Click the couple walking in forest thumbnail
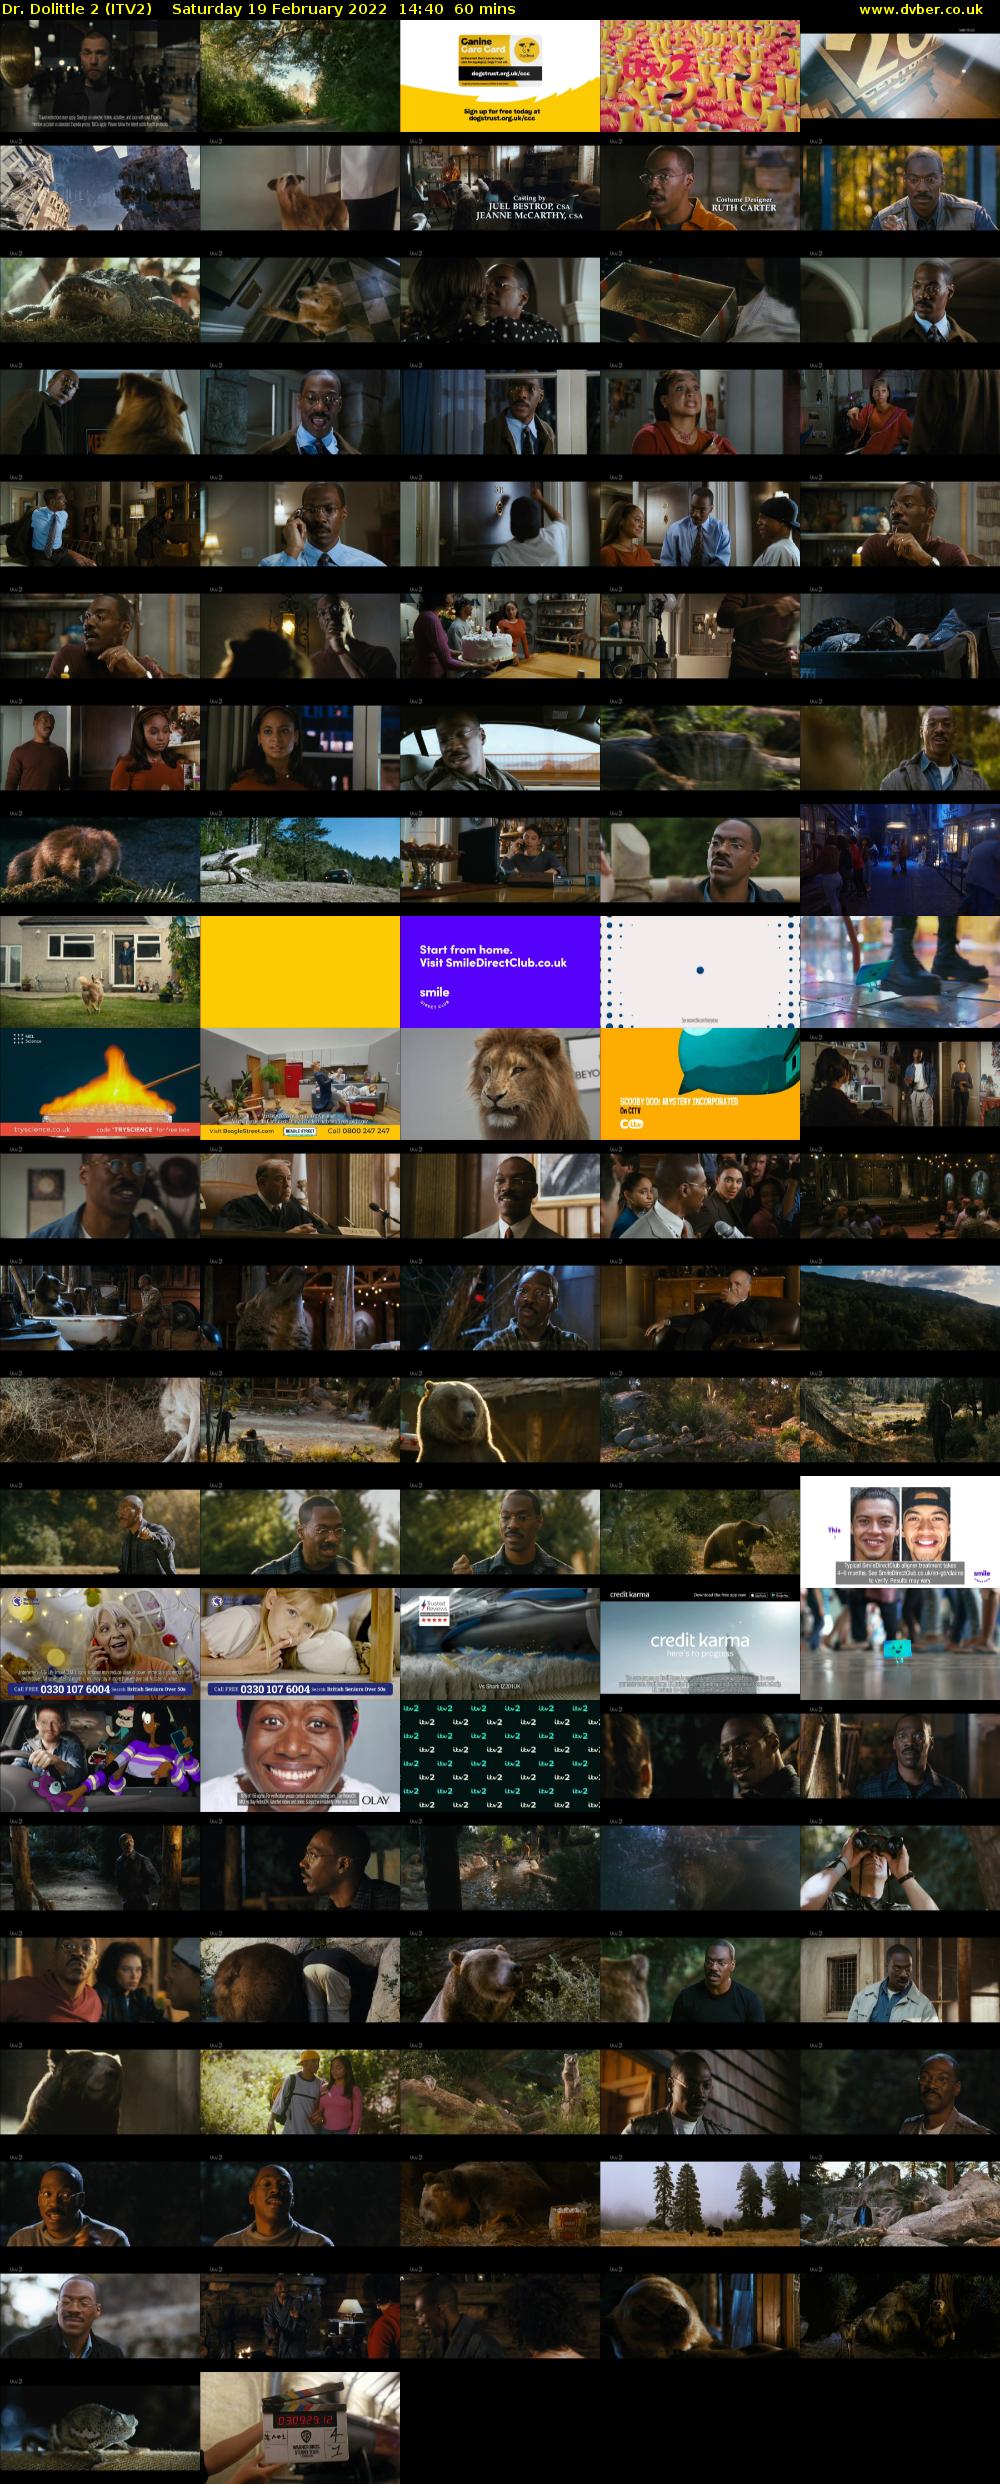Screen dimensions: 1000x2484 pos(300,2092)
